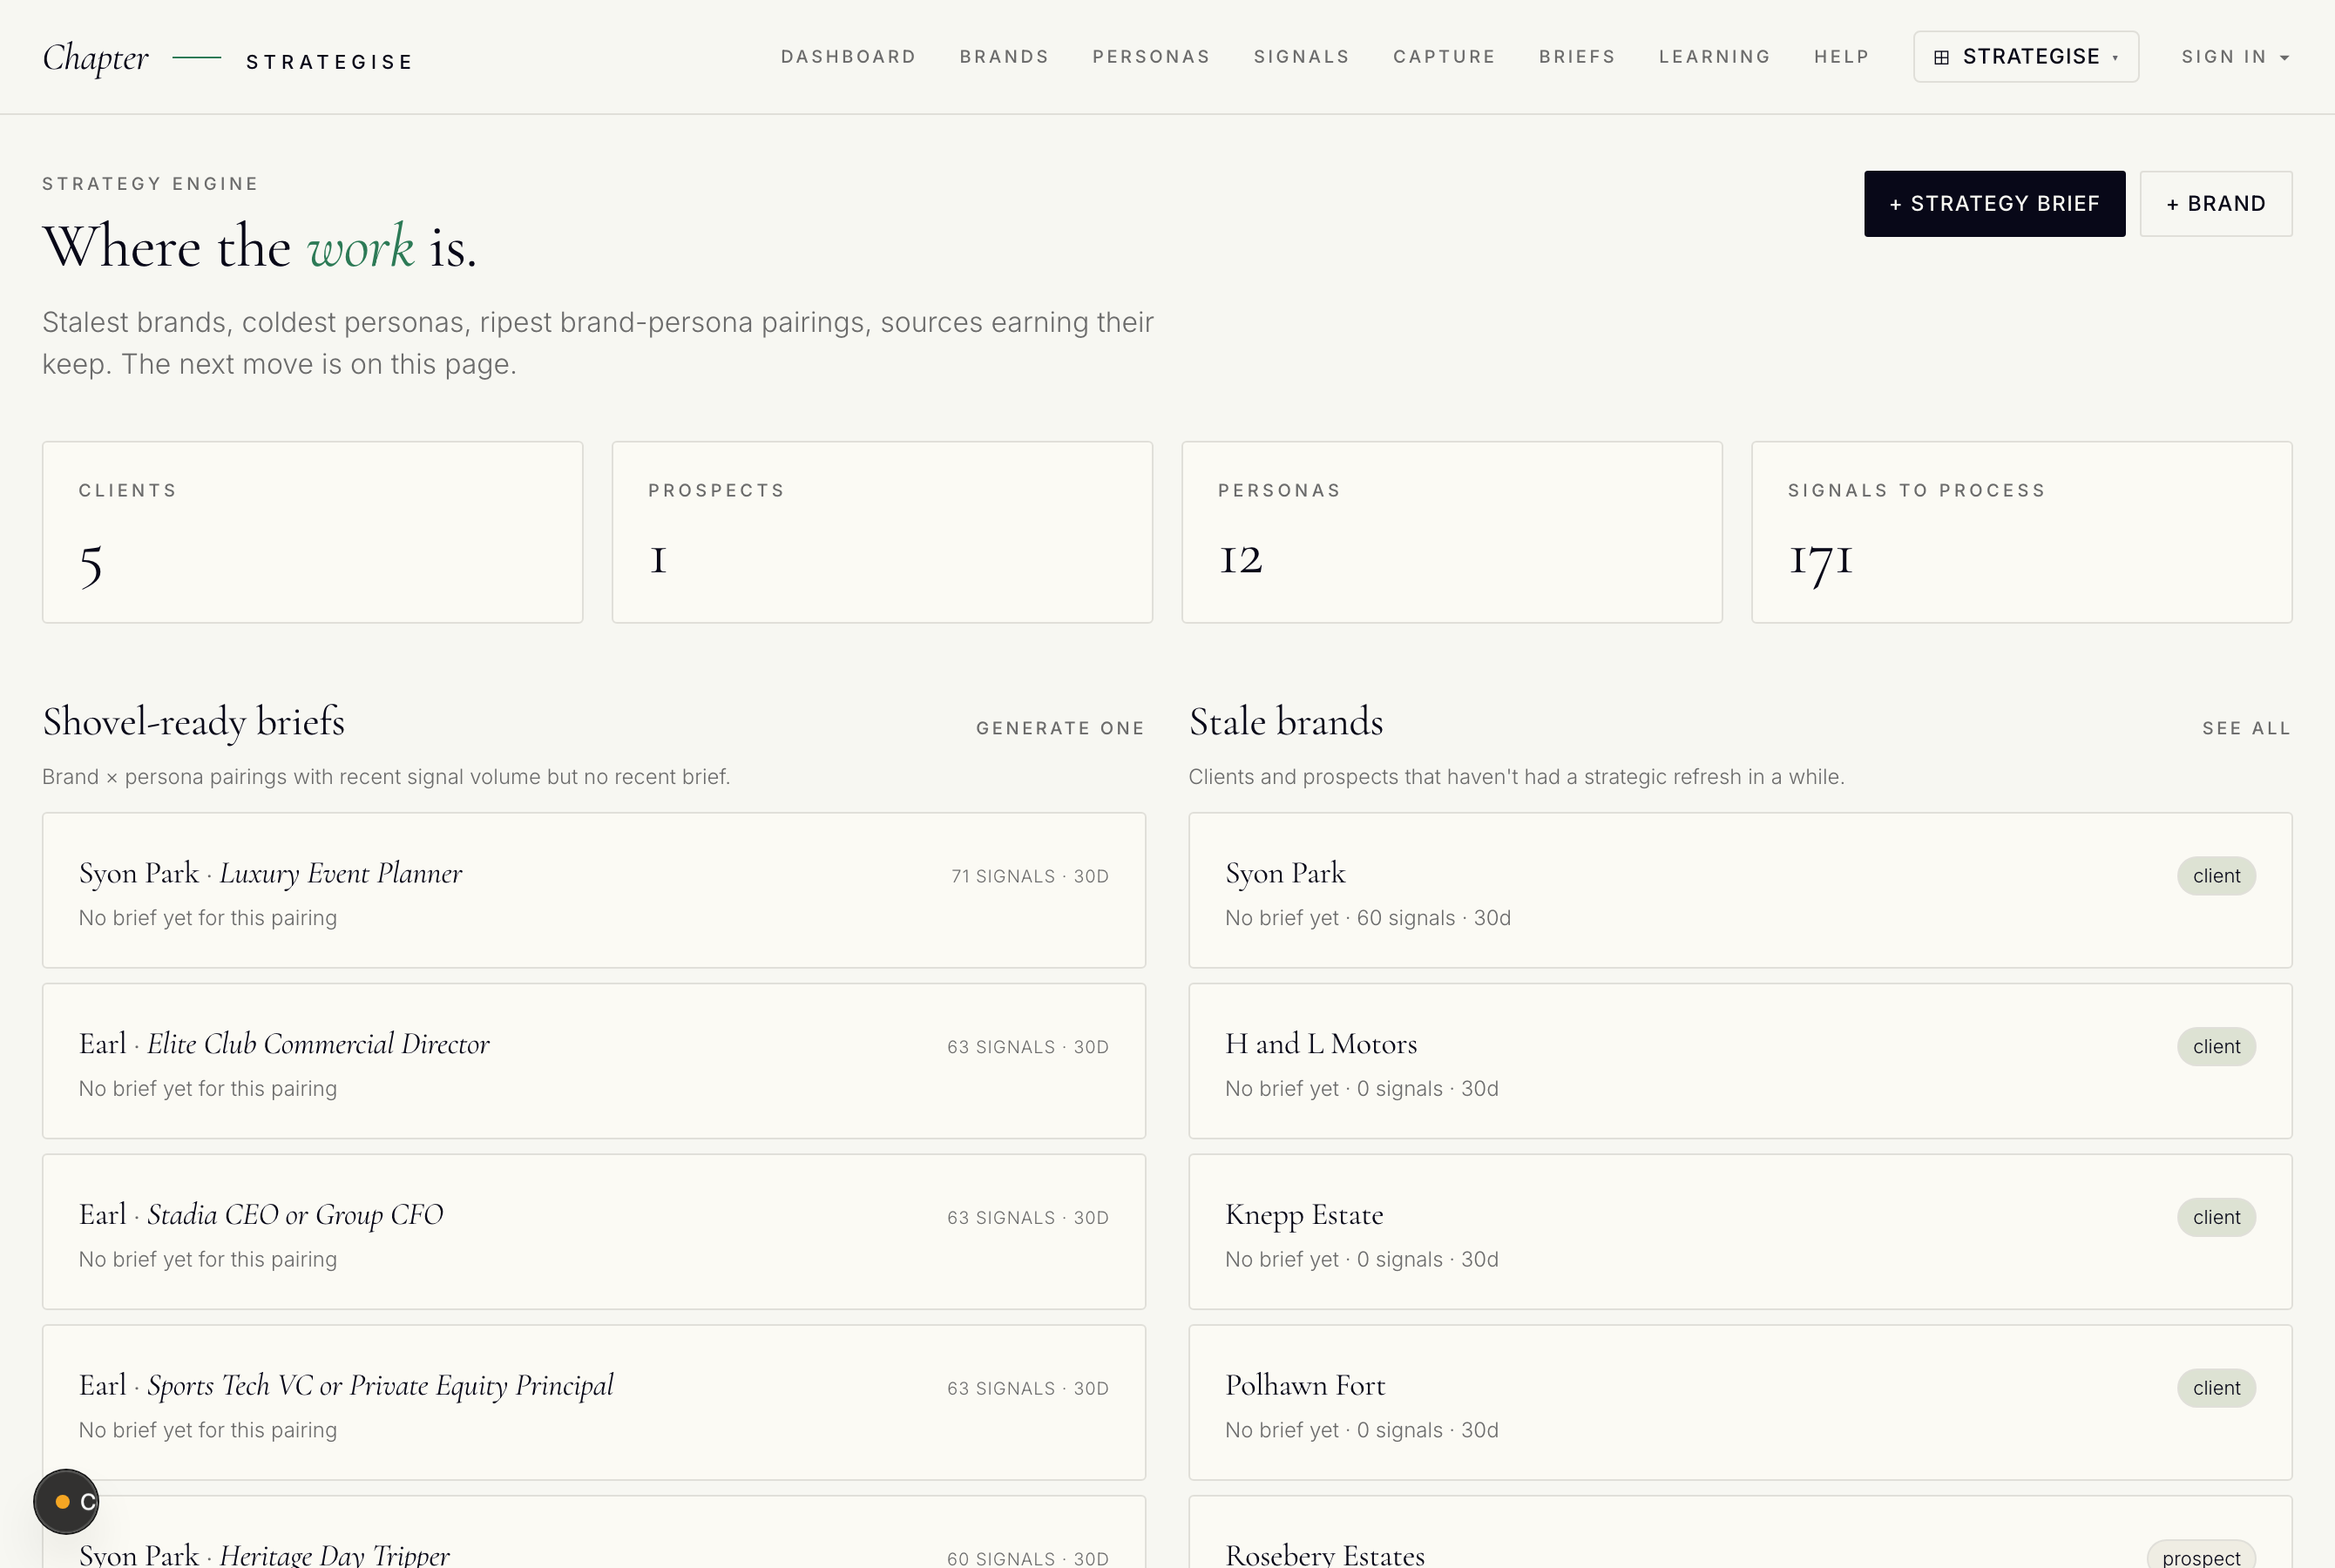This screenshot has height=1568, width=2335.
Task: Click the "STRATEGISE" label beside the logo
Action: pos(329,62)
